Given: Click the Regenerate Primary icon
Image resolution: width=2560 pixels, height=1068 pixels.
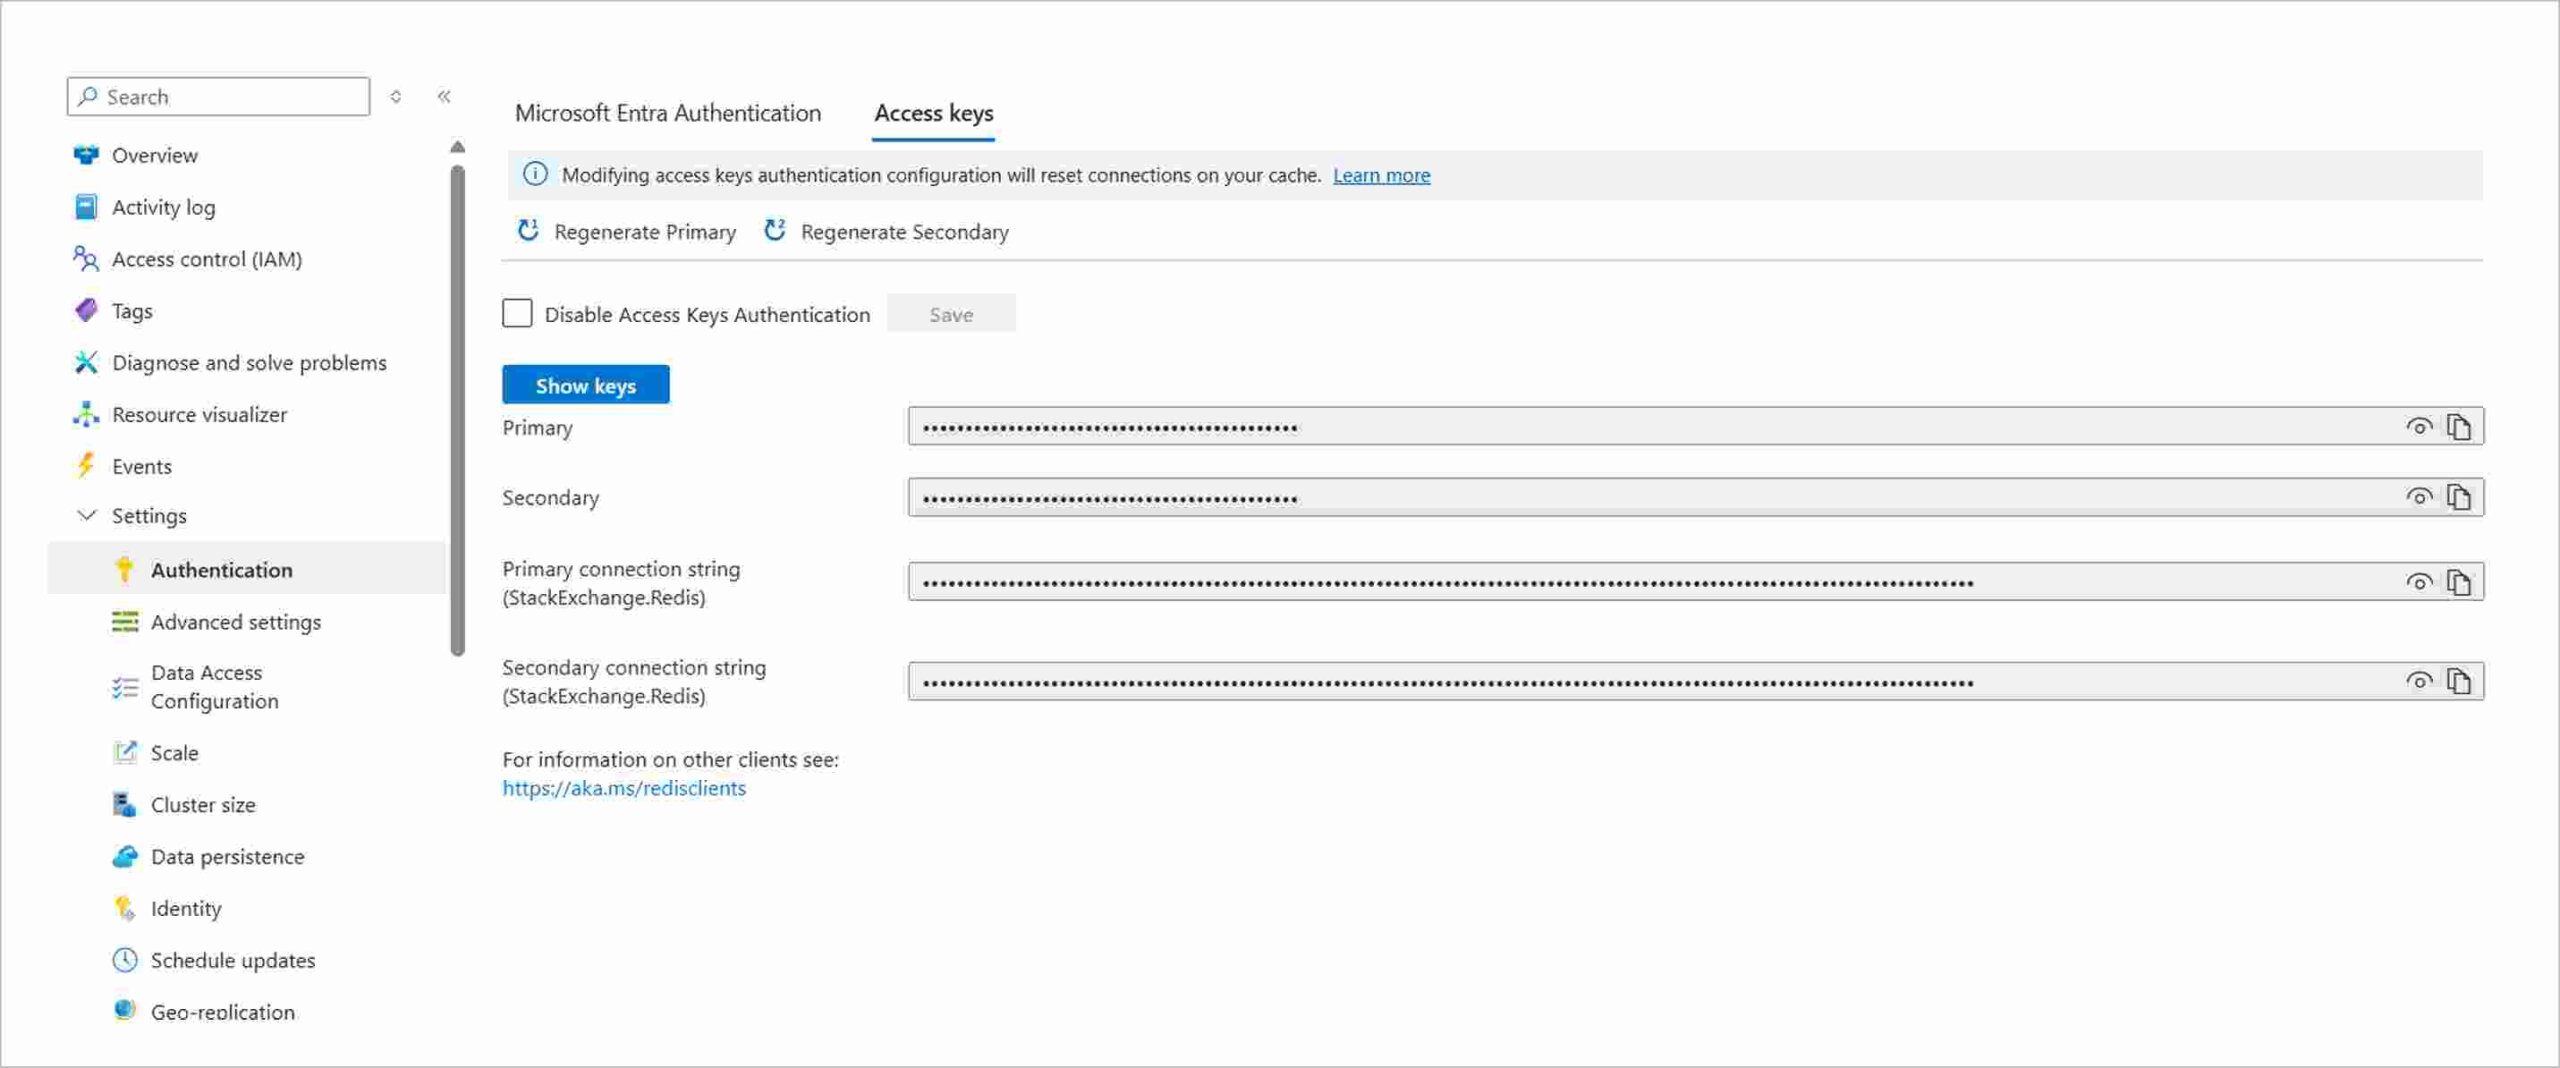Looking at the screenshot, I should [x=528, y=231].
